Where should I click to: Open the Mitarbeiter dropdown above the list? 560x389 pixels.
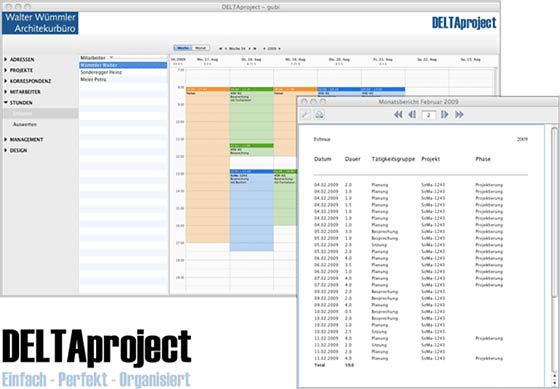[96, 58]
